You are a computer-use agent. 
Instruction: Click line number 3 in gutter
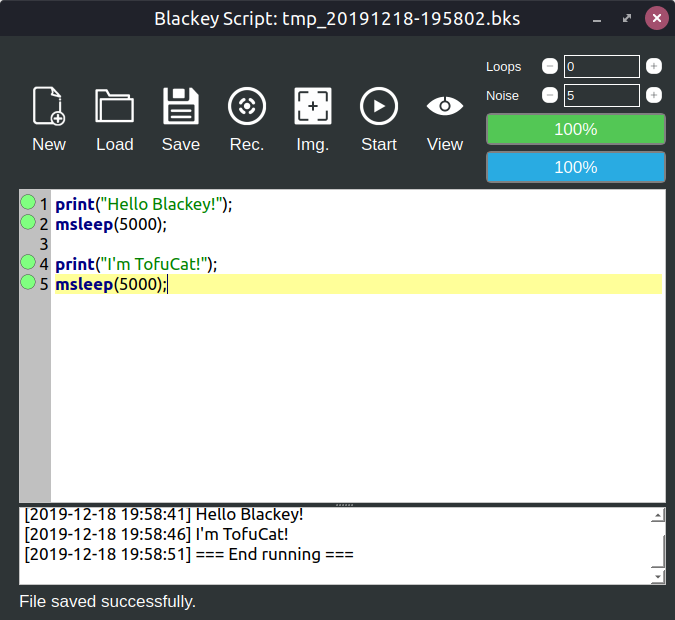pyautogui.click(x=43, y=244)
